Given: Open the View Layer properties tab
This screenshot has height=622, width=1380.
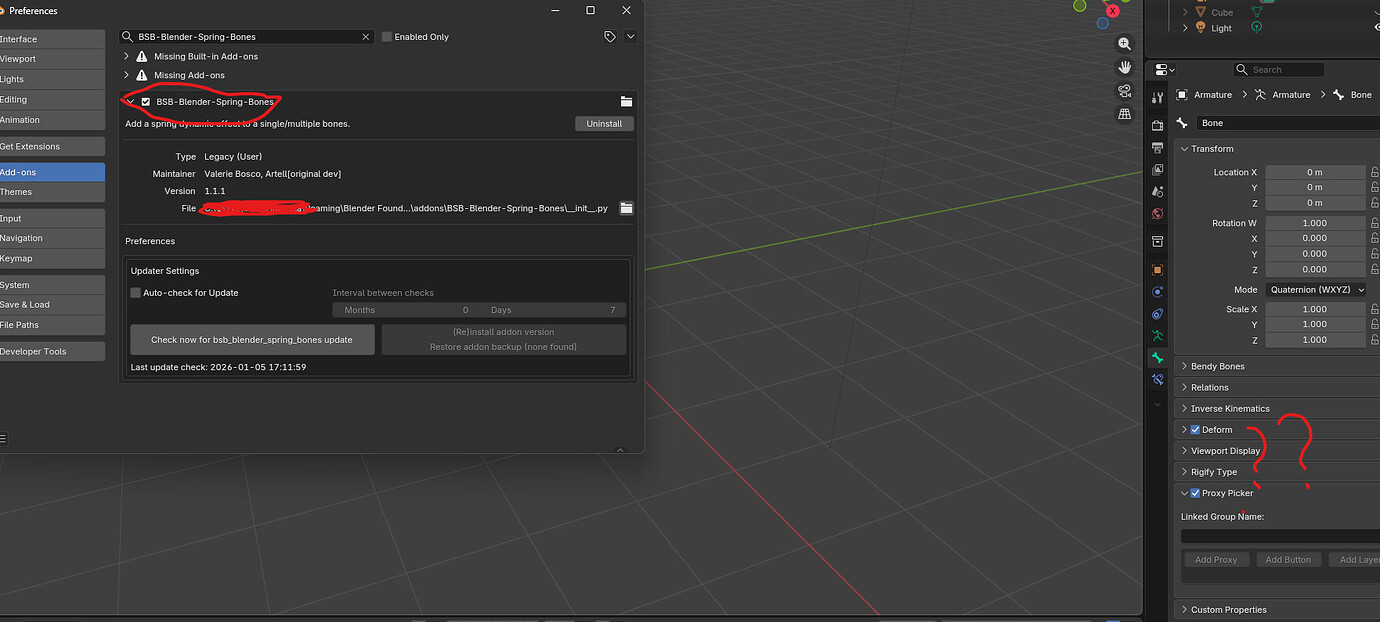Looking at the screenshot, I should (x=1157, y=170).
